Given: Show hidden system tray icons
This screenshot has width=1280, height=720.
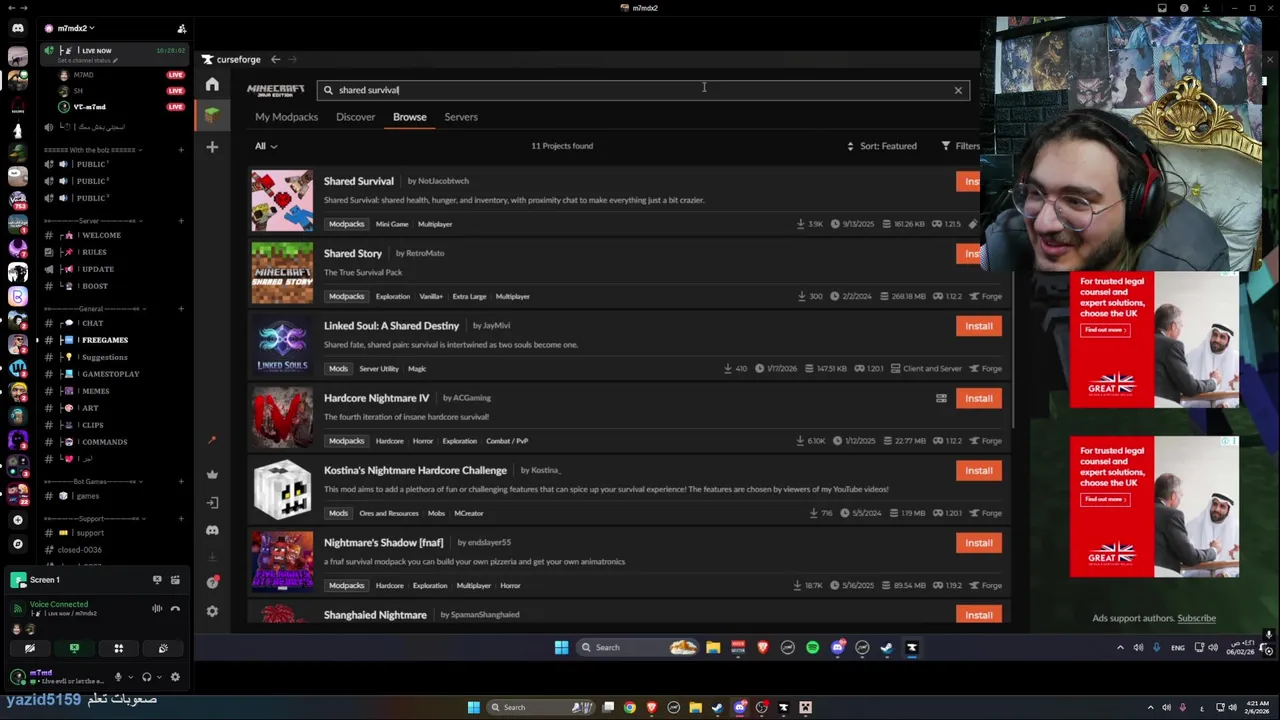Looking at the screenshot, I should click(x=1120, y=647).
